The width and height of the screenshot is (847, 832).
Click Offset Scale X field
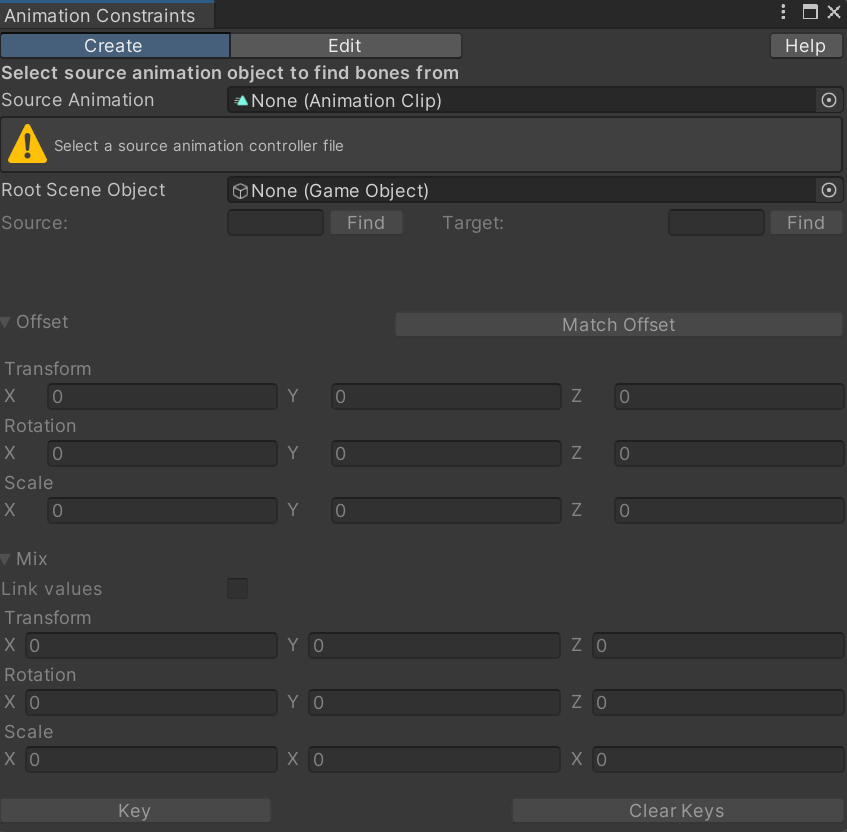163,511
